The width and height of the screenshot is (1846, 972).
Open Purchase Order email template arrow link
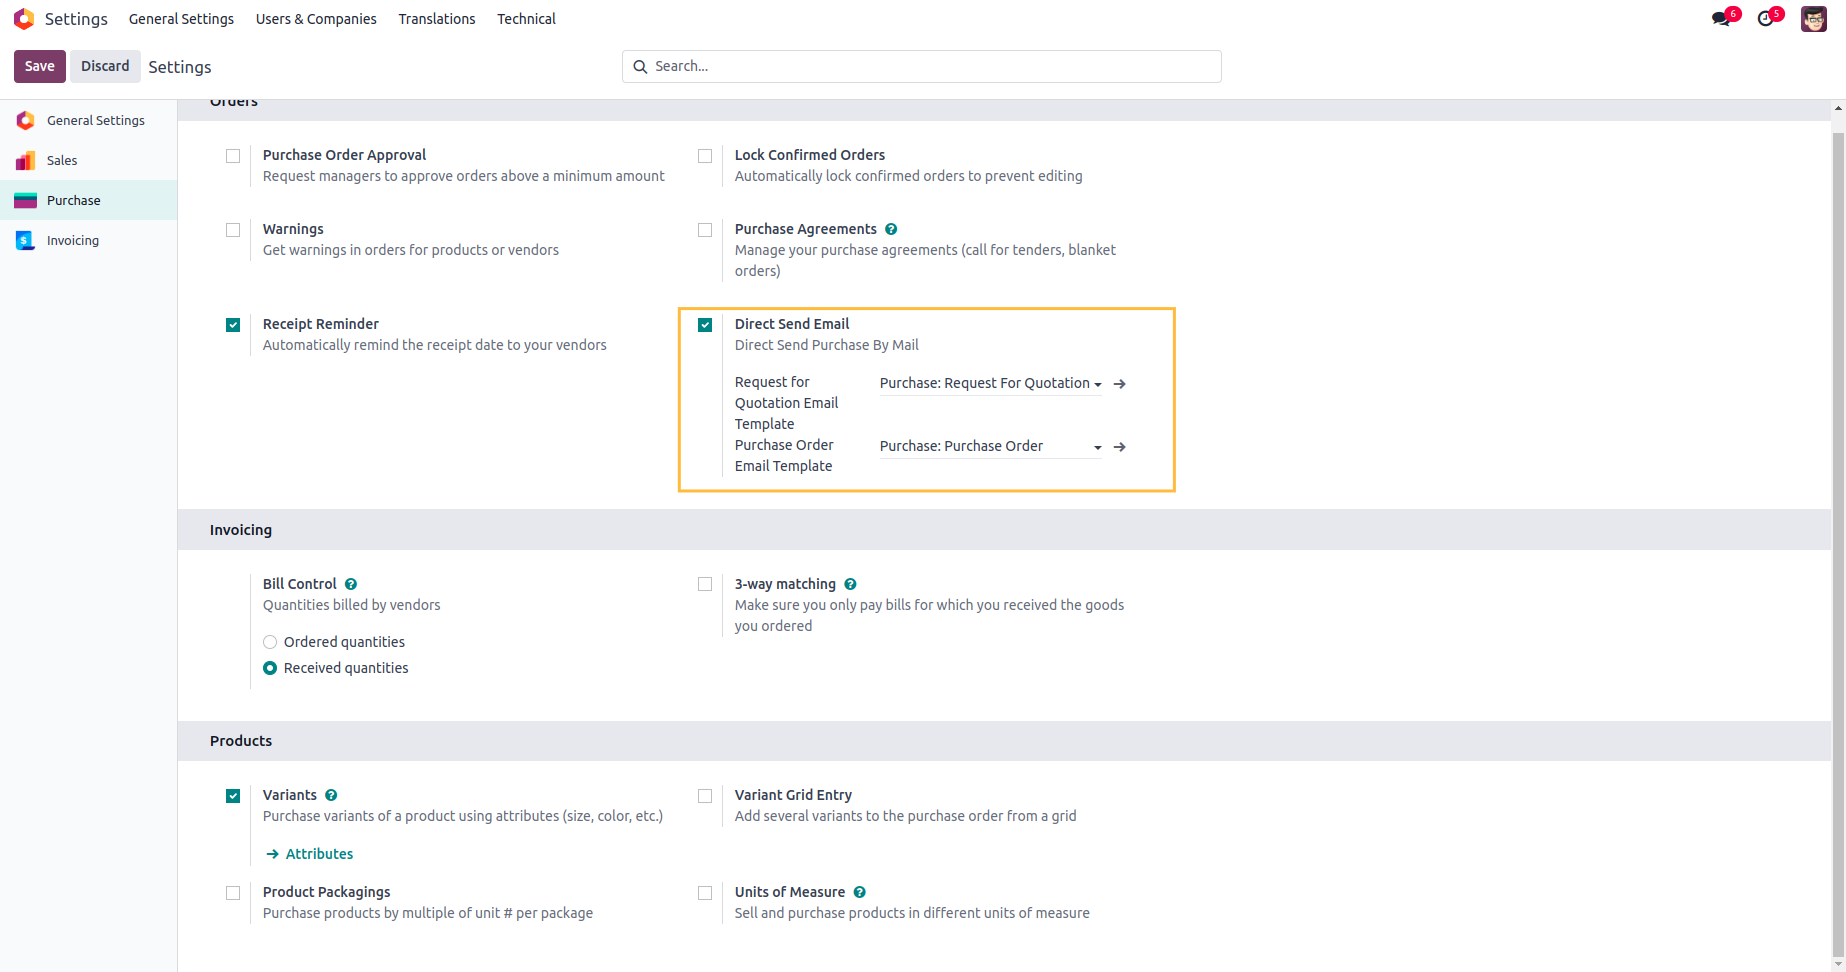point(1120,447)
